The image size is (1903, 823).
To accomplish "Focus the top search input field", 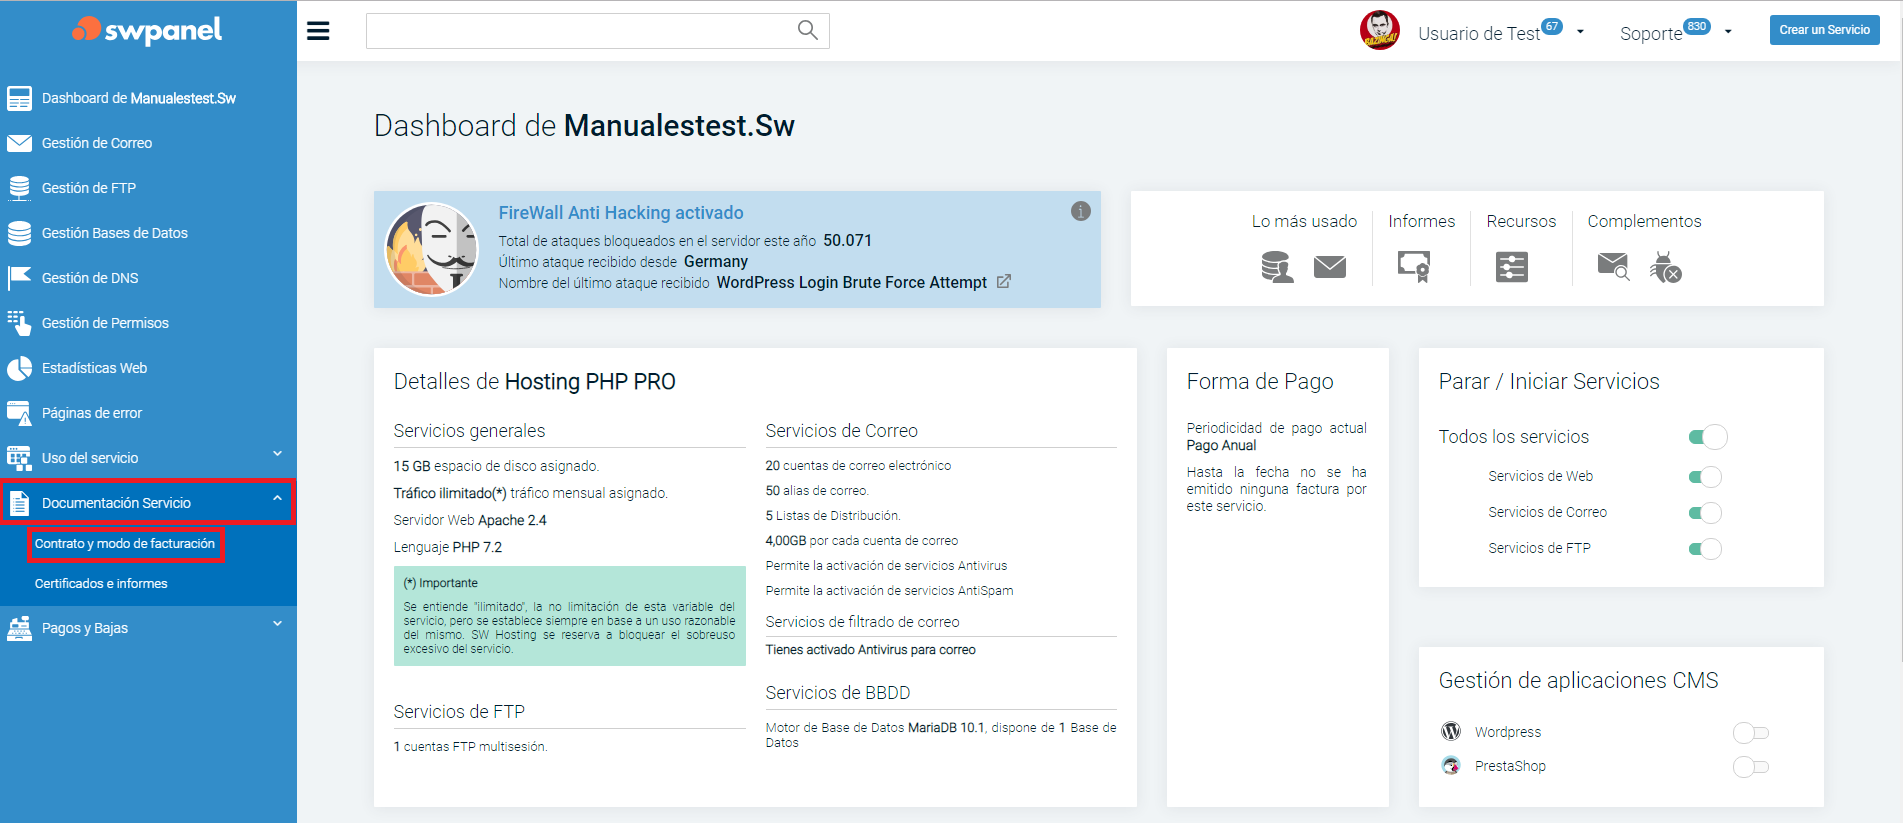I will coord(597,31).
